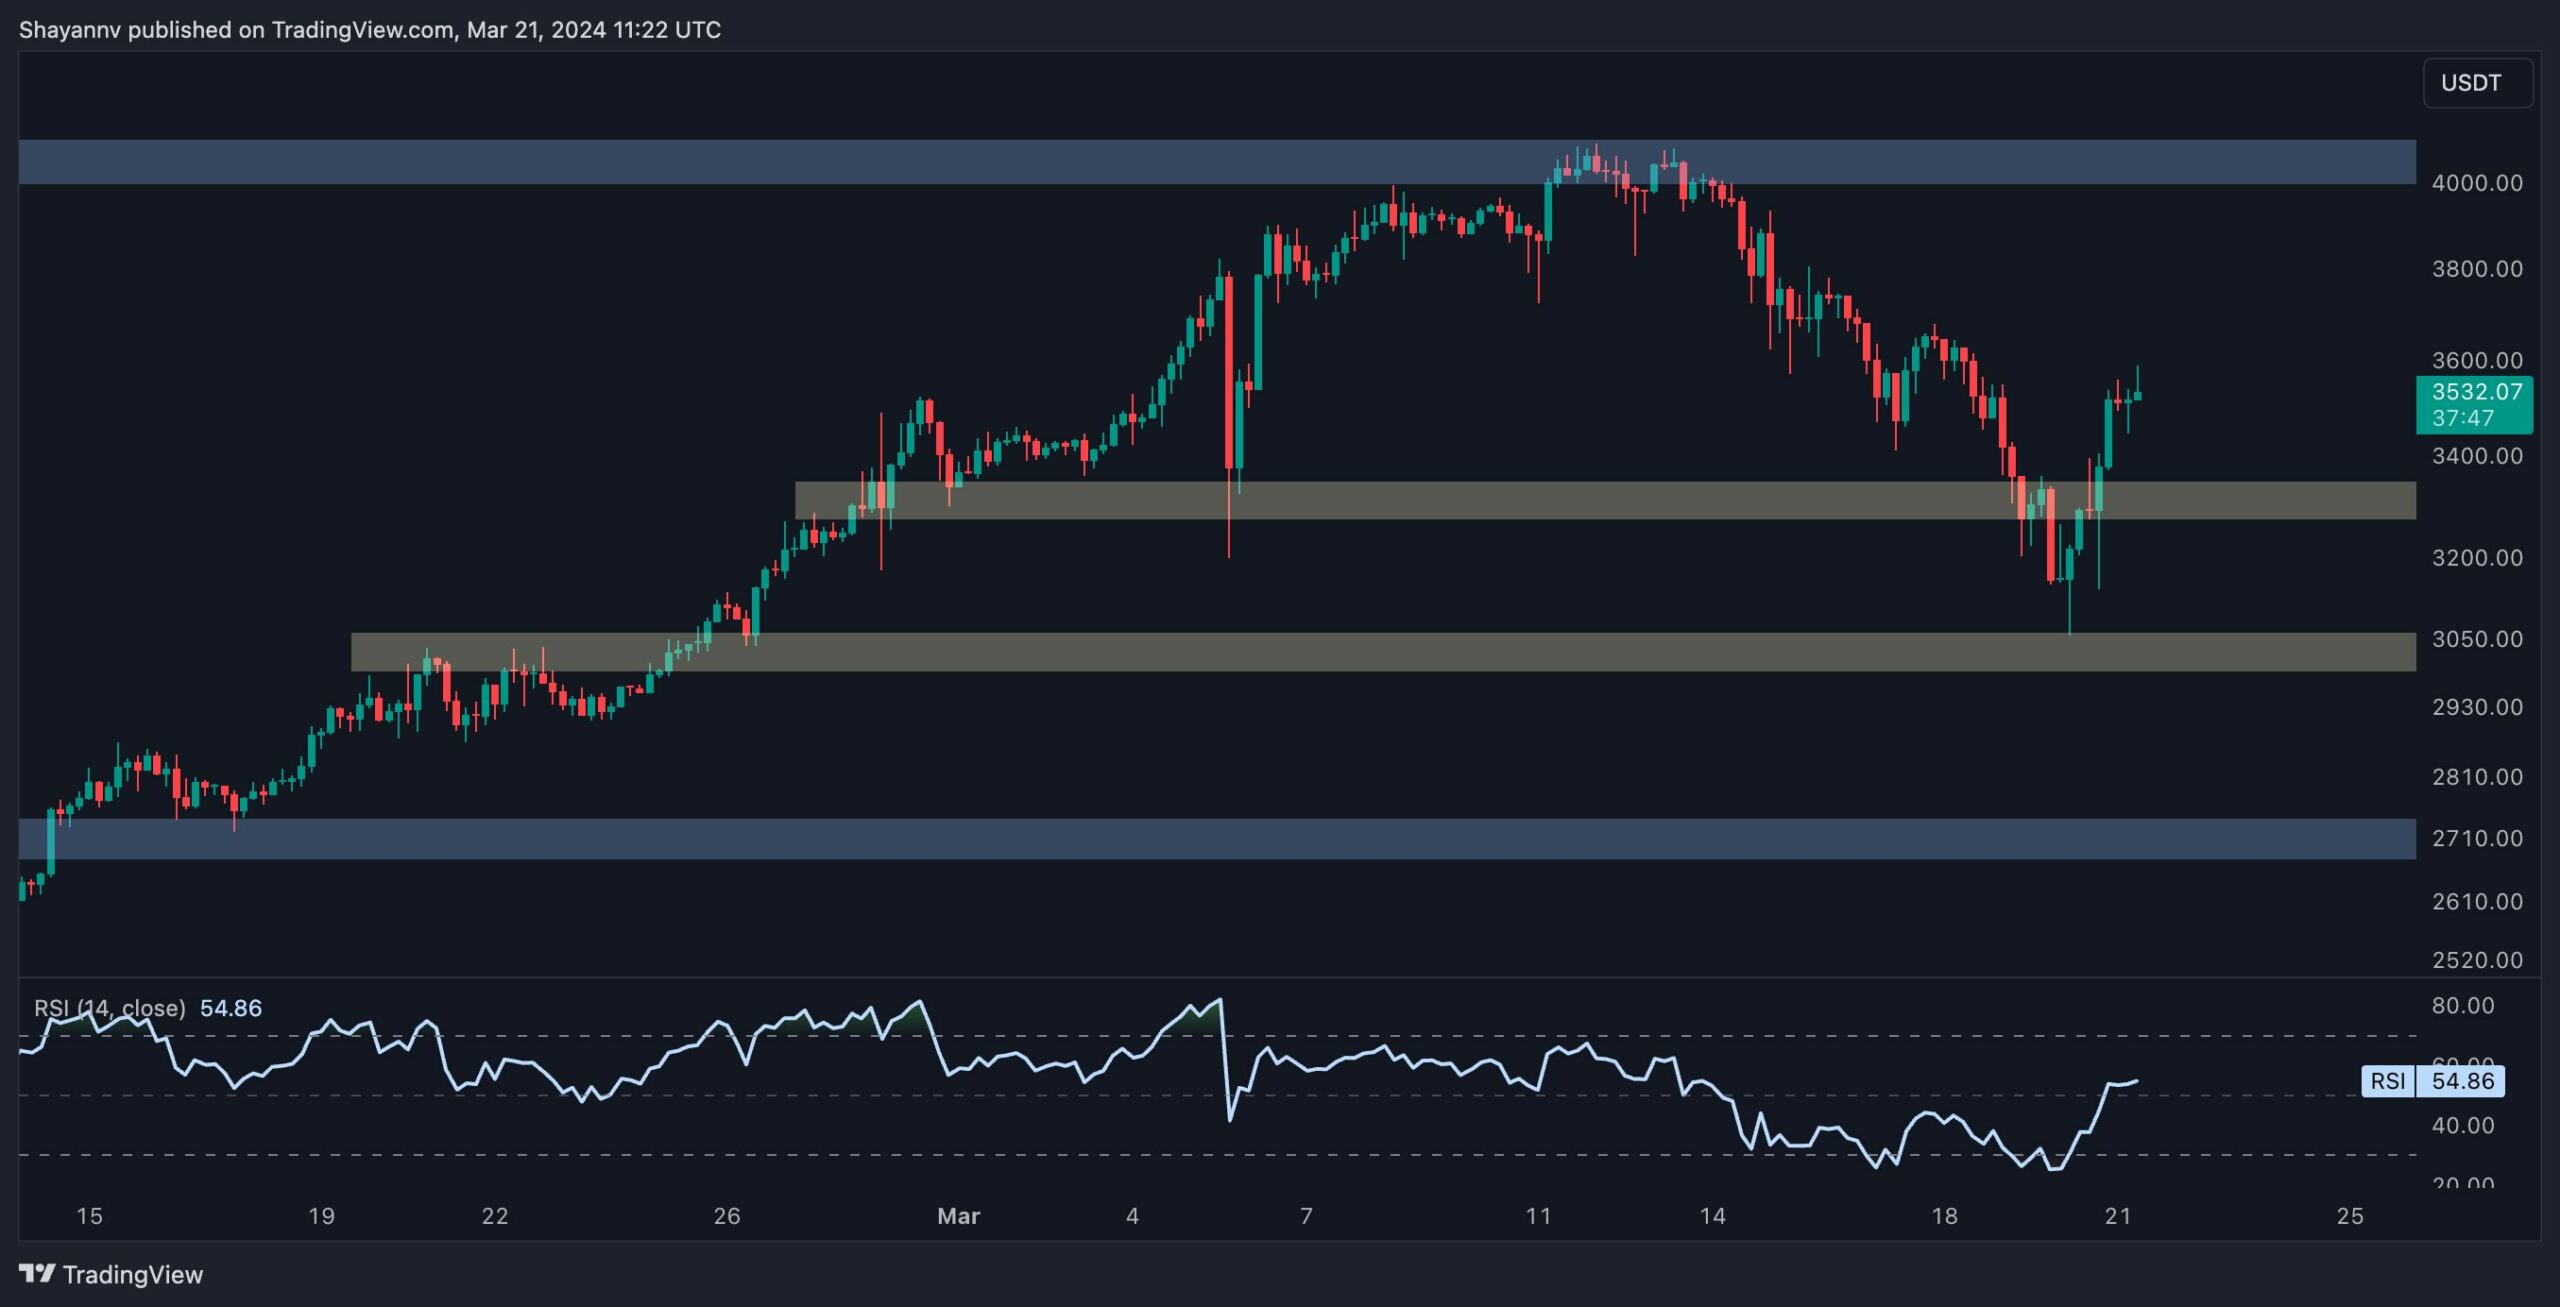Click the latest green candle near 3532
Viewport: 2560px width, 1307px height.
coord(2137,396)
